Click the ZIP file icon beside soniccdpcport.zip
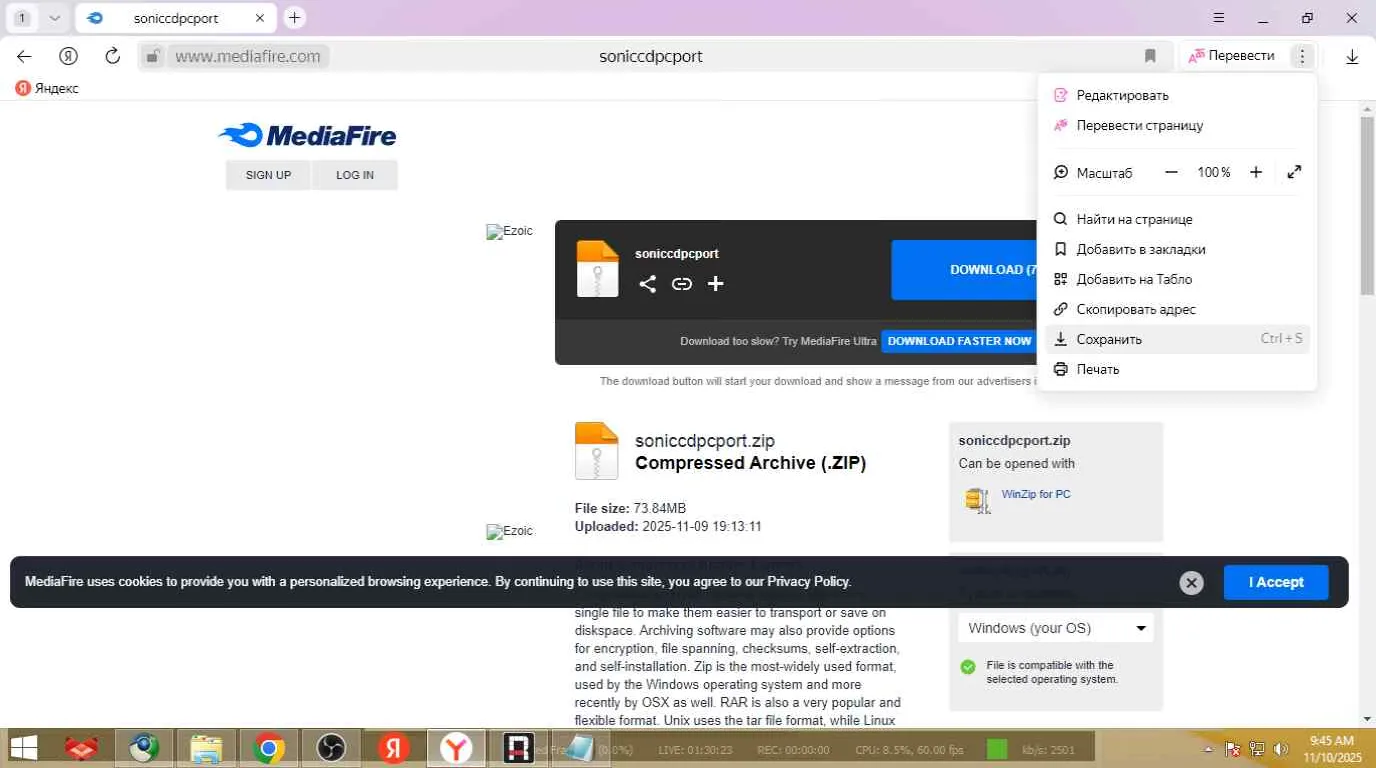The image size is (1376, 768). 597,451
